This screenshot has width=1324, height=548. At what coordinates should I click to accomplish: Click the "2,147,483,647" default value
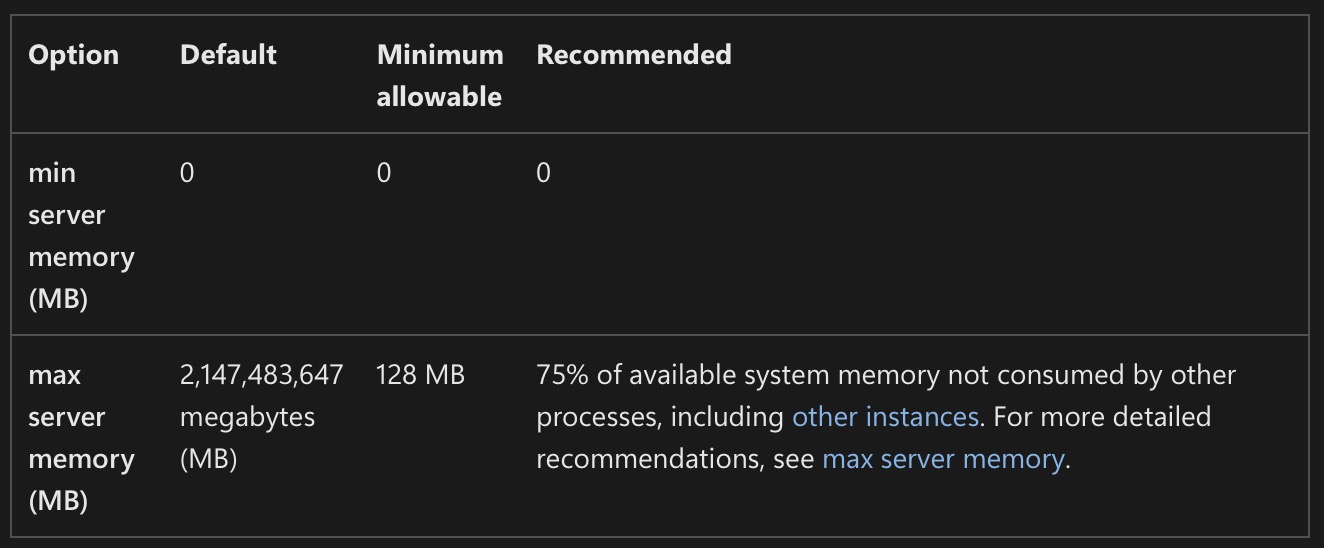(261, 375)
